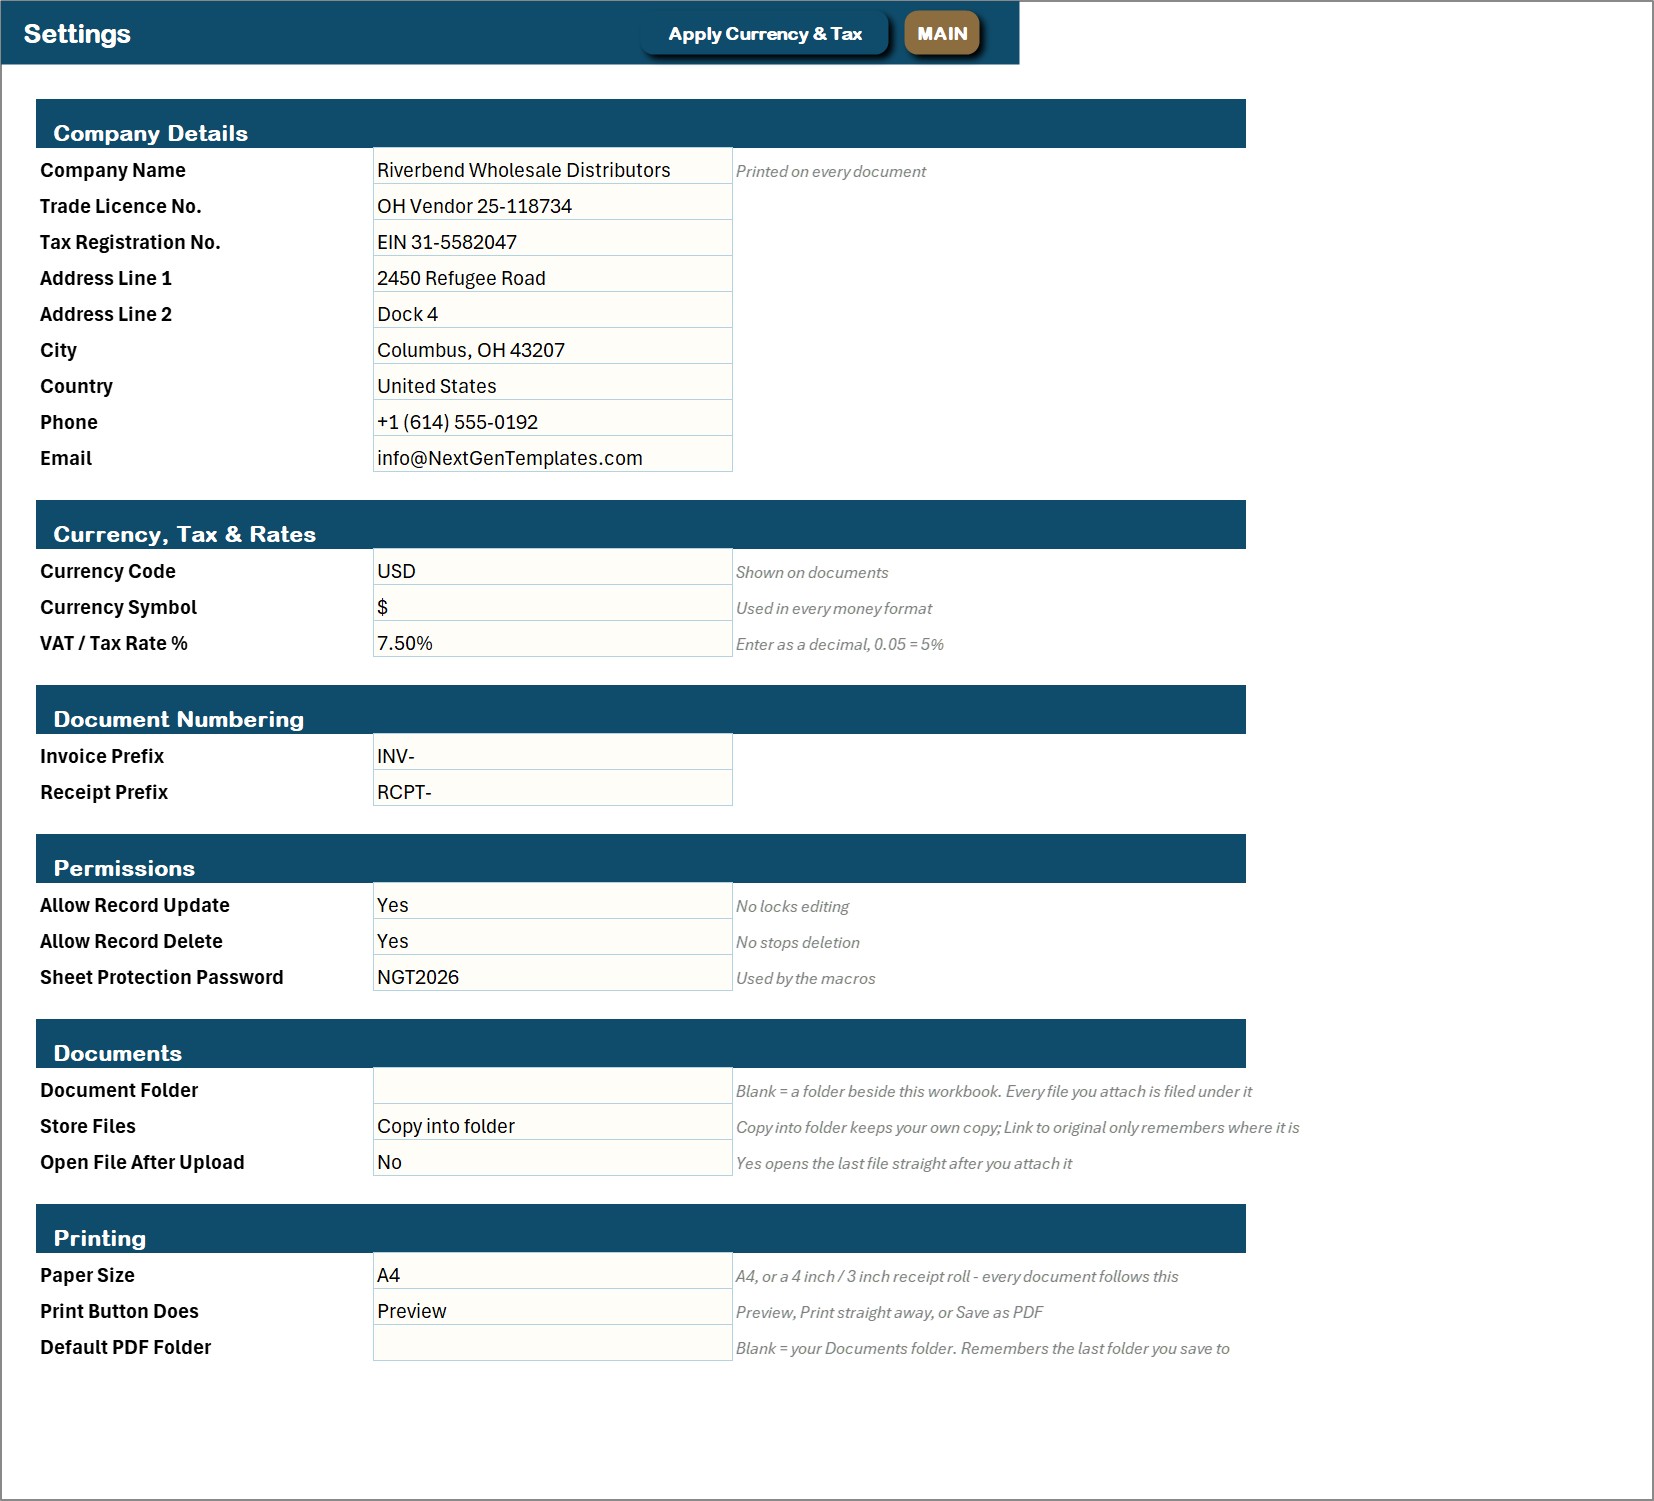Edit the Phone number field
Viewport: 1654px width, 1501px height.
(552, 418)
